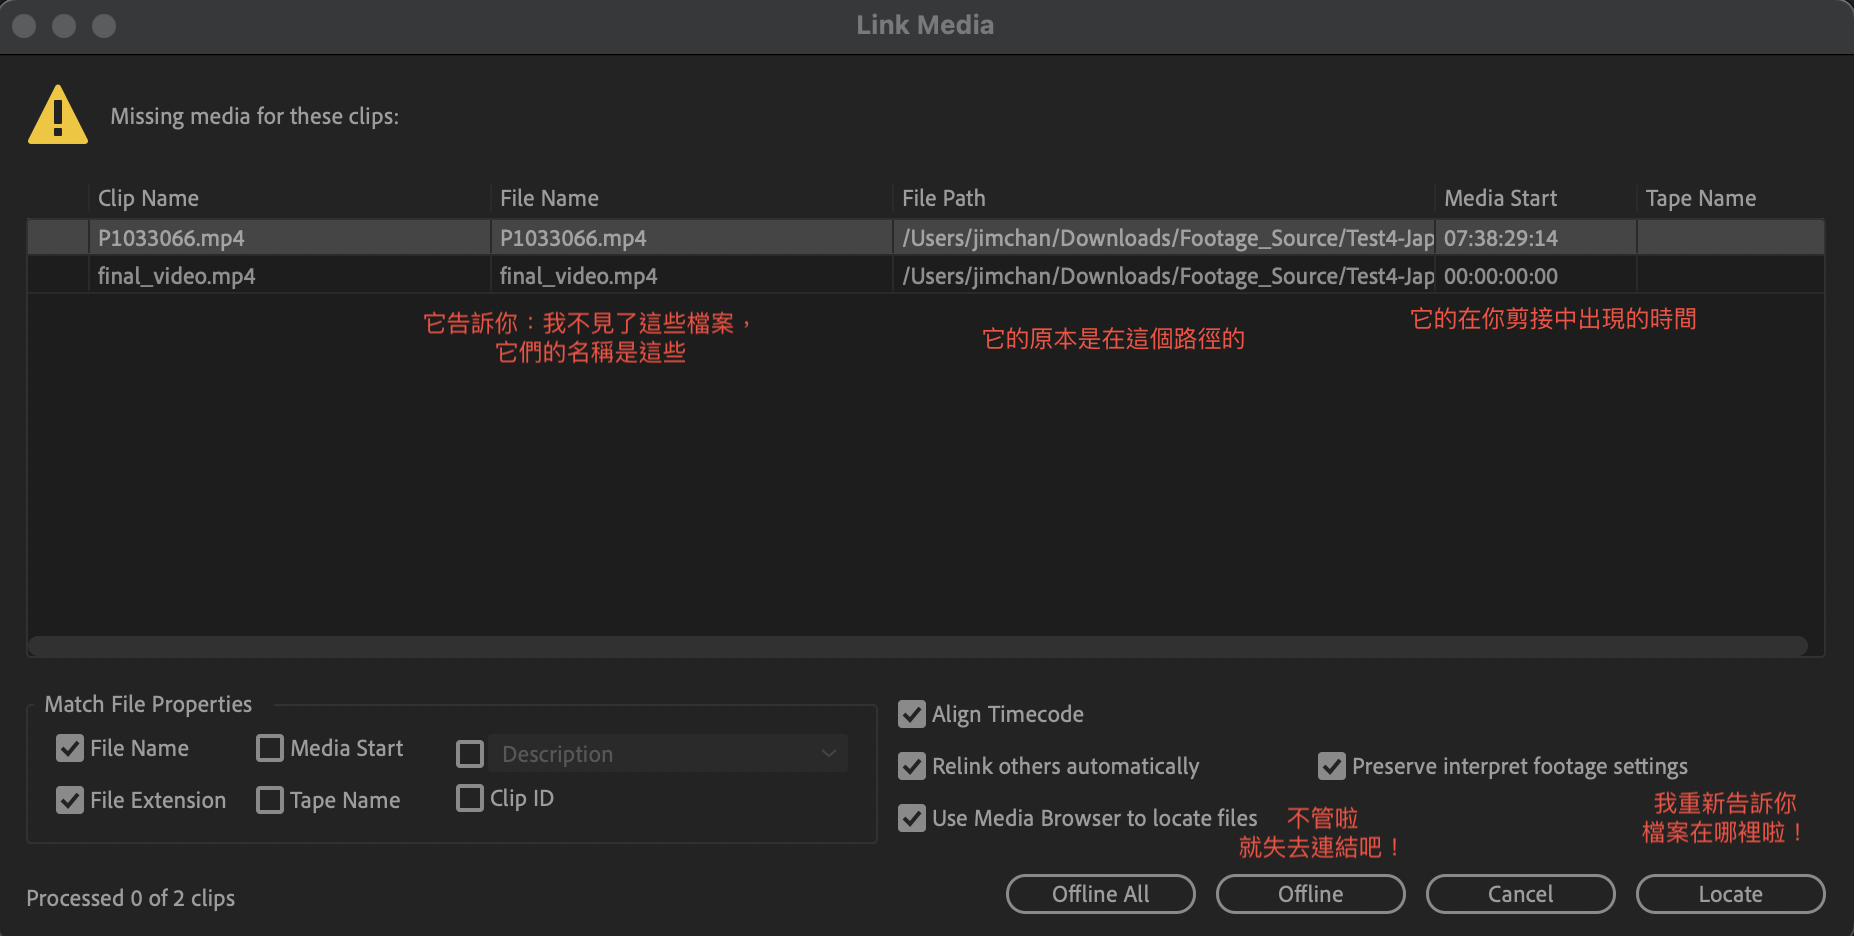
Task: Open the Description dropdown menu
Action: click(668, 754)
